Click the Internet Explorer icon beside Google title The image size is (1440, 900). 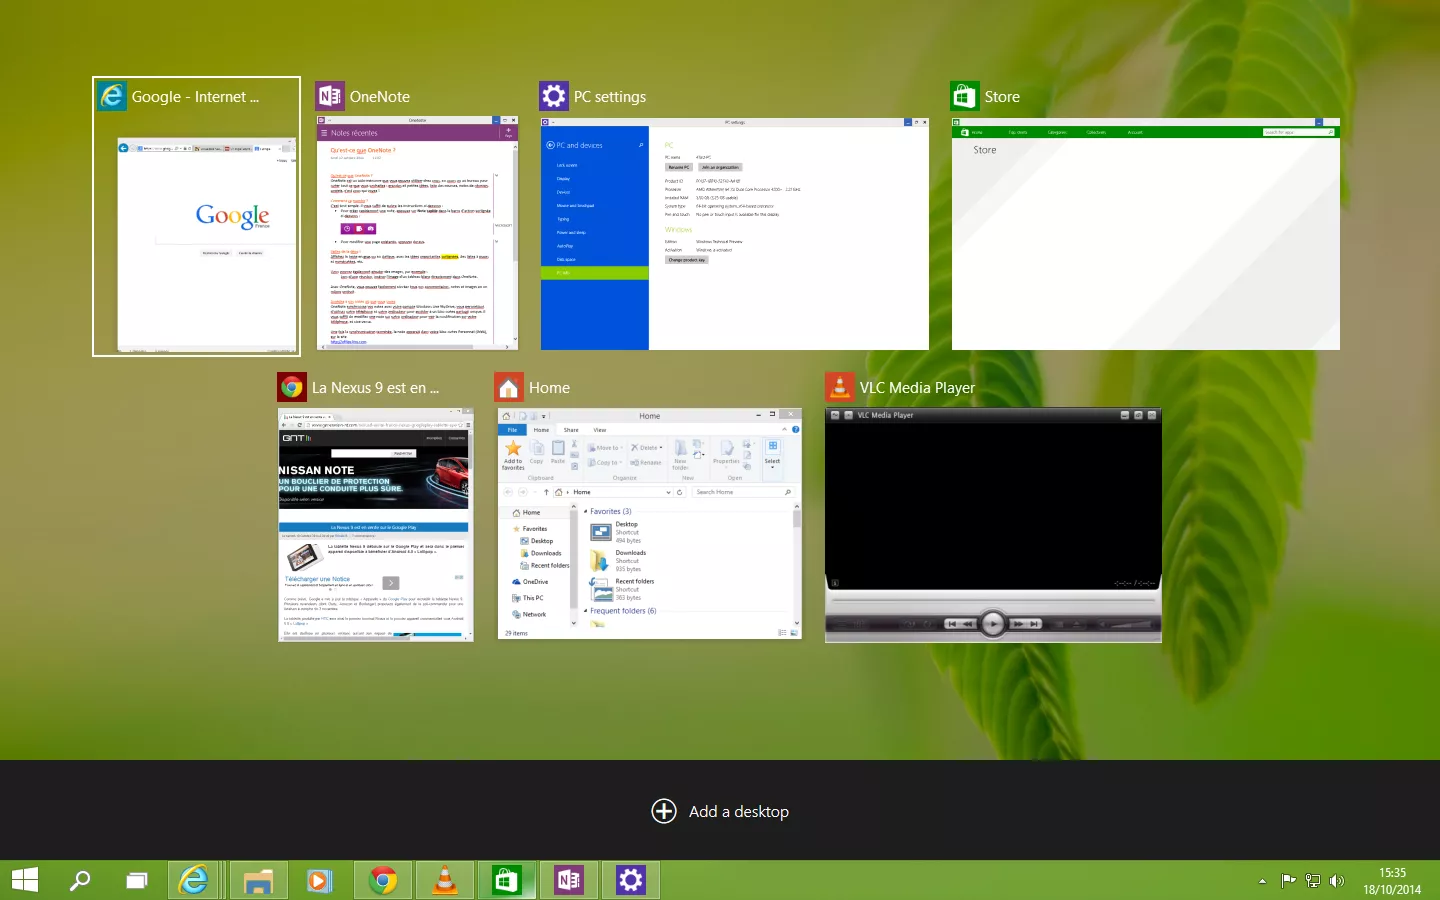(x=112, y=96)
